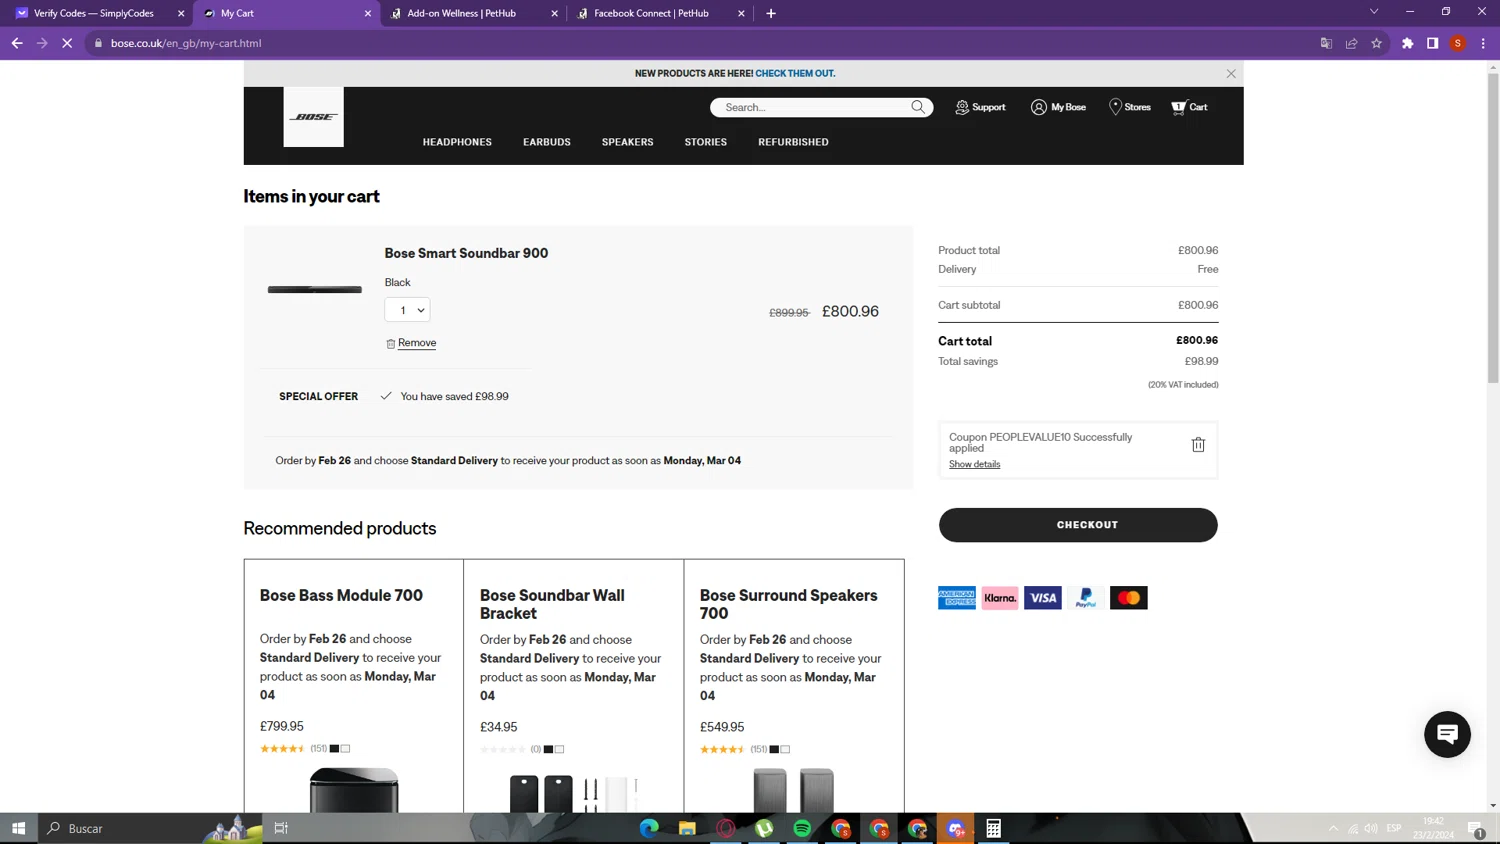Remove the Soundbar 900 from cart

[x=411, y=343]
